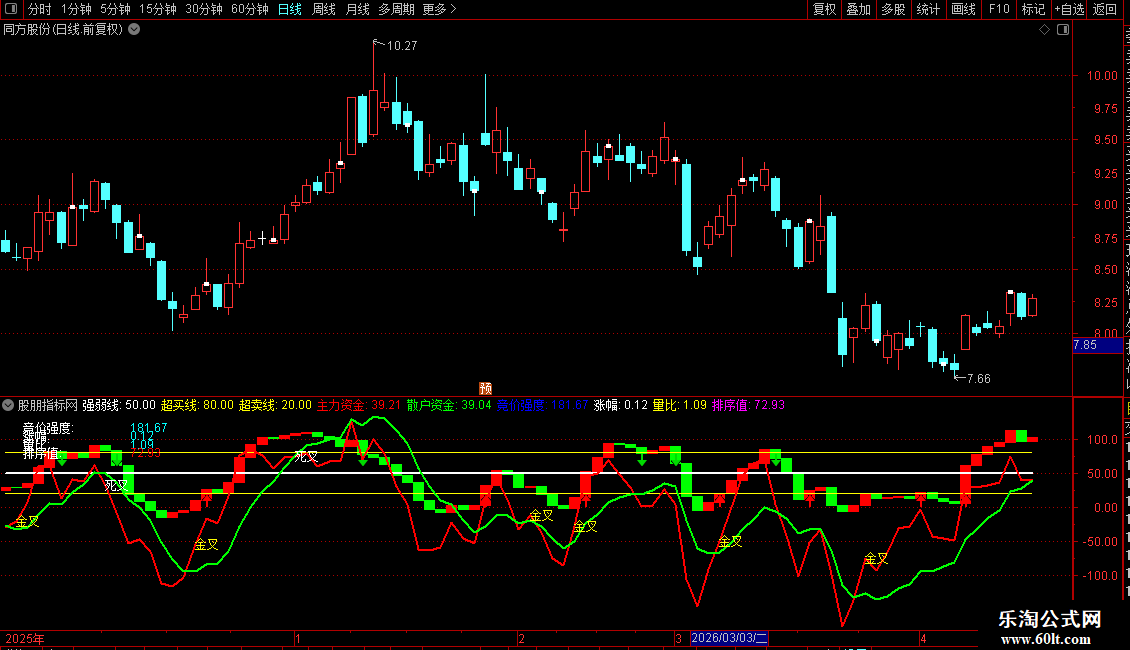Viewport: 1130px width, 650px height.
Task: Click the 2025年 label on time axis
Action: click(25, 638)
